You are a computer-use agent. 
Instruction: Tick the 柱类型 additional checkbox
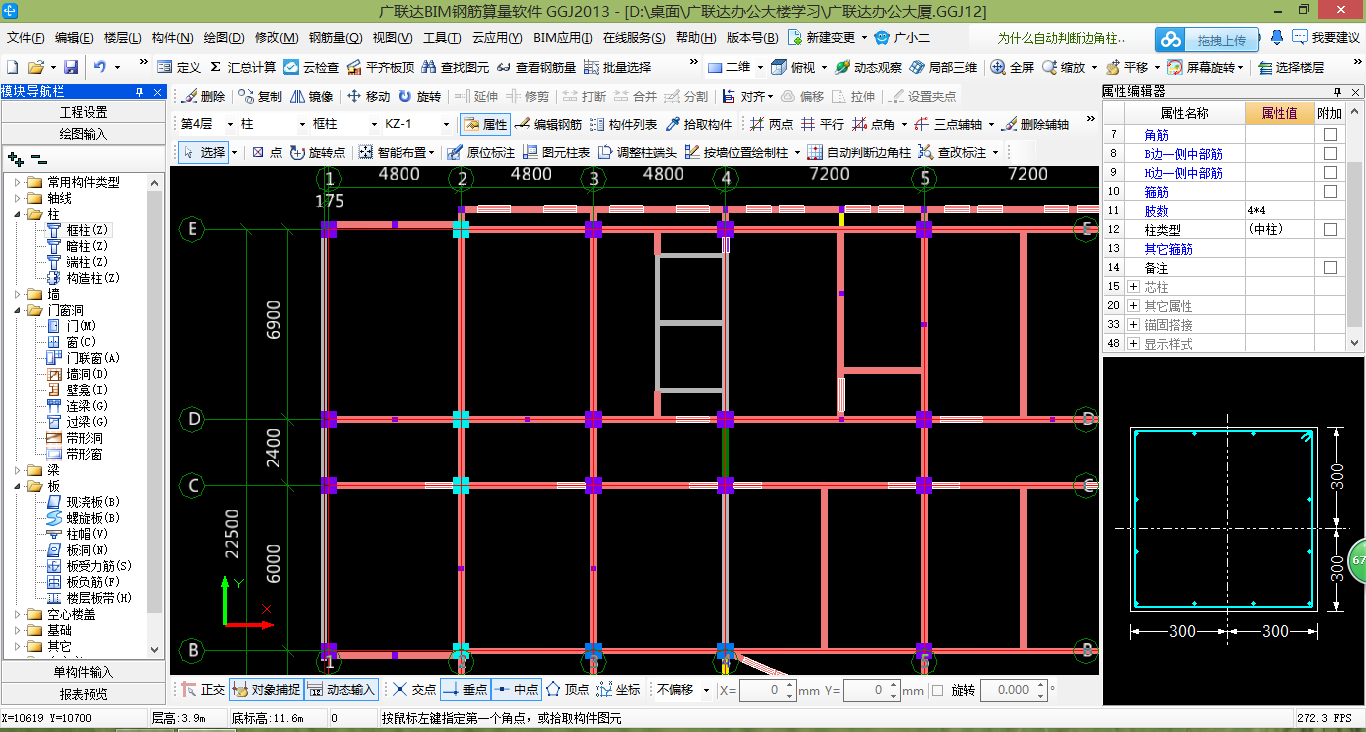(x=1330, y=230)
